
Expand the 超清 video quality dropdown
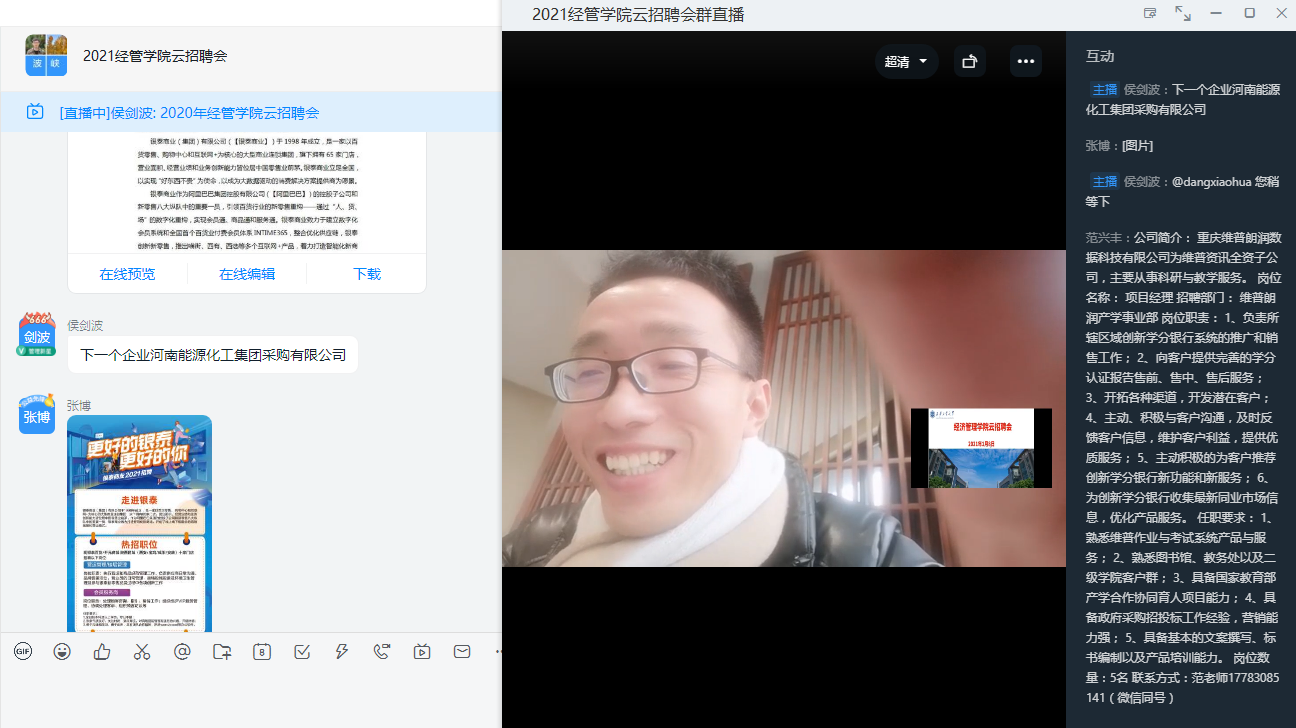[906, 61]
